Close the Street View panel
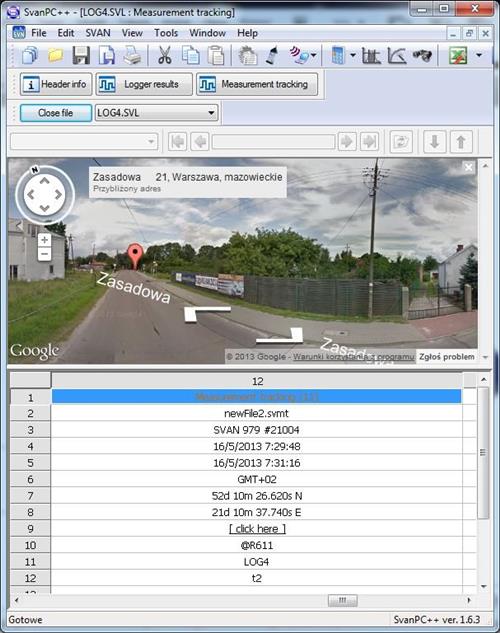The height and width of the screenshot is (633, 500). [469, 167]
